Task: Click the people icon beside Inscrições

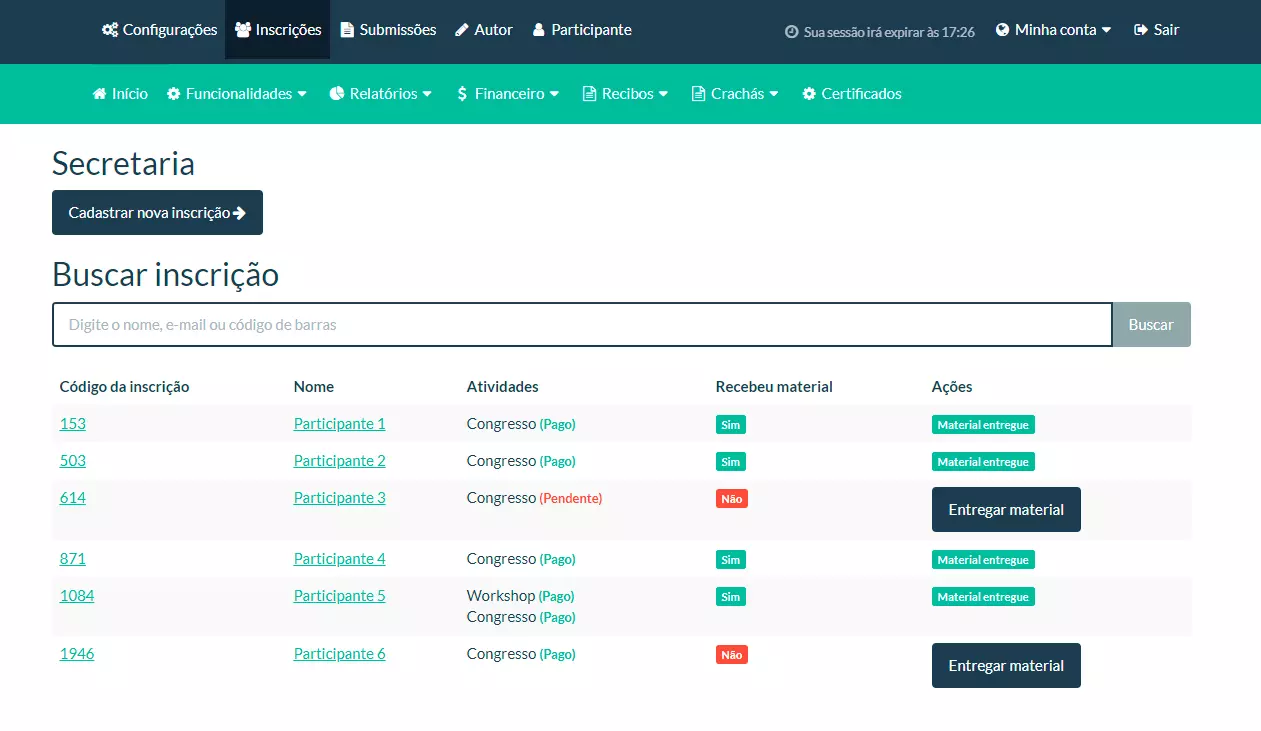Action: [x=243, y=30]
